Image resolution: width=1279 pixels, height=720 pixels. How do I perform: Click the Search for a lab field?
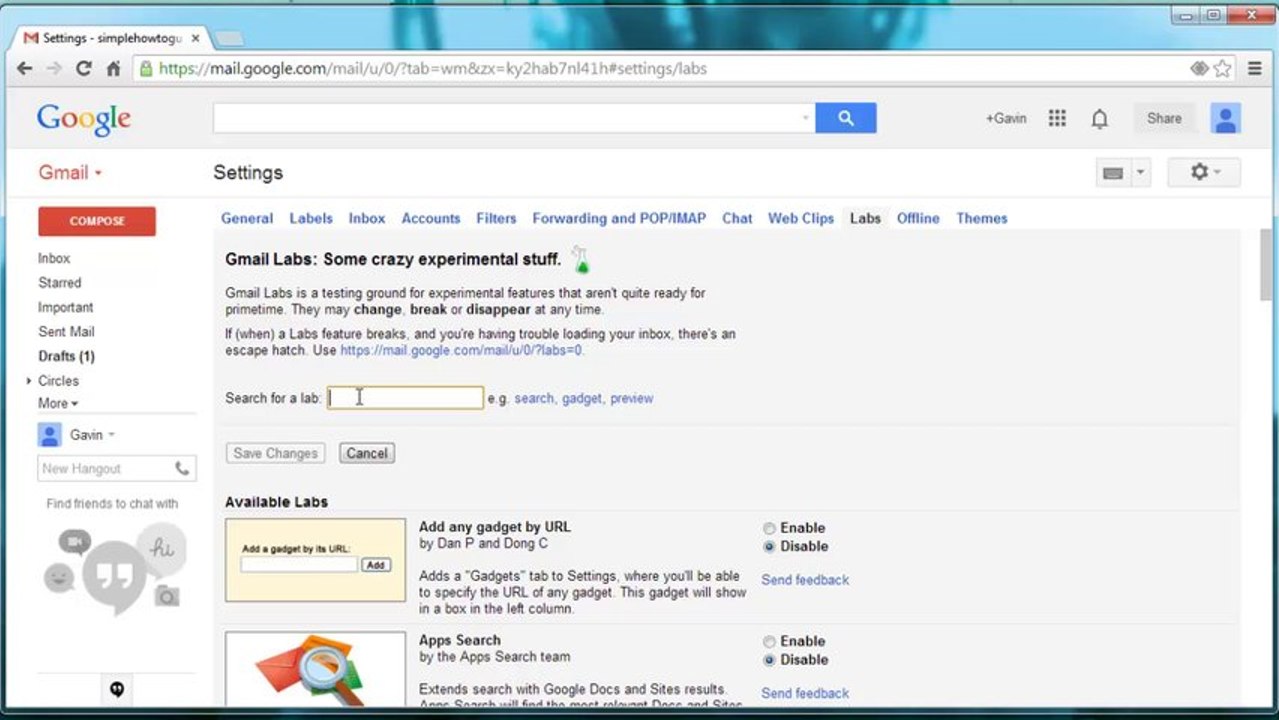405,398
